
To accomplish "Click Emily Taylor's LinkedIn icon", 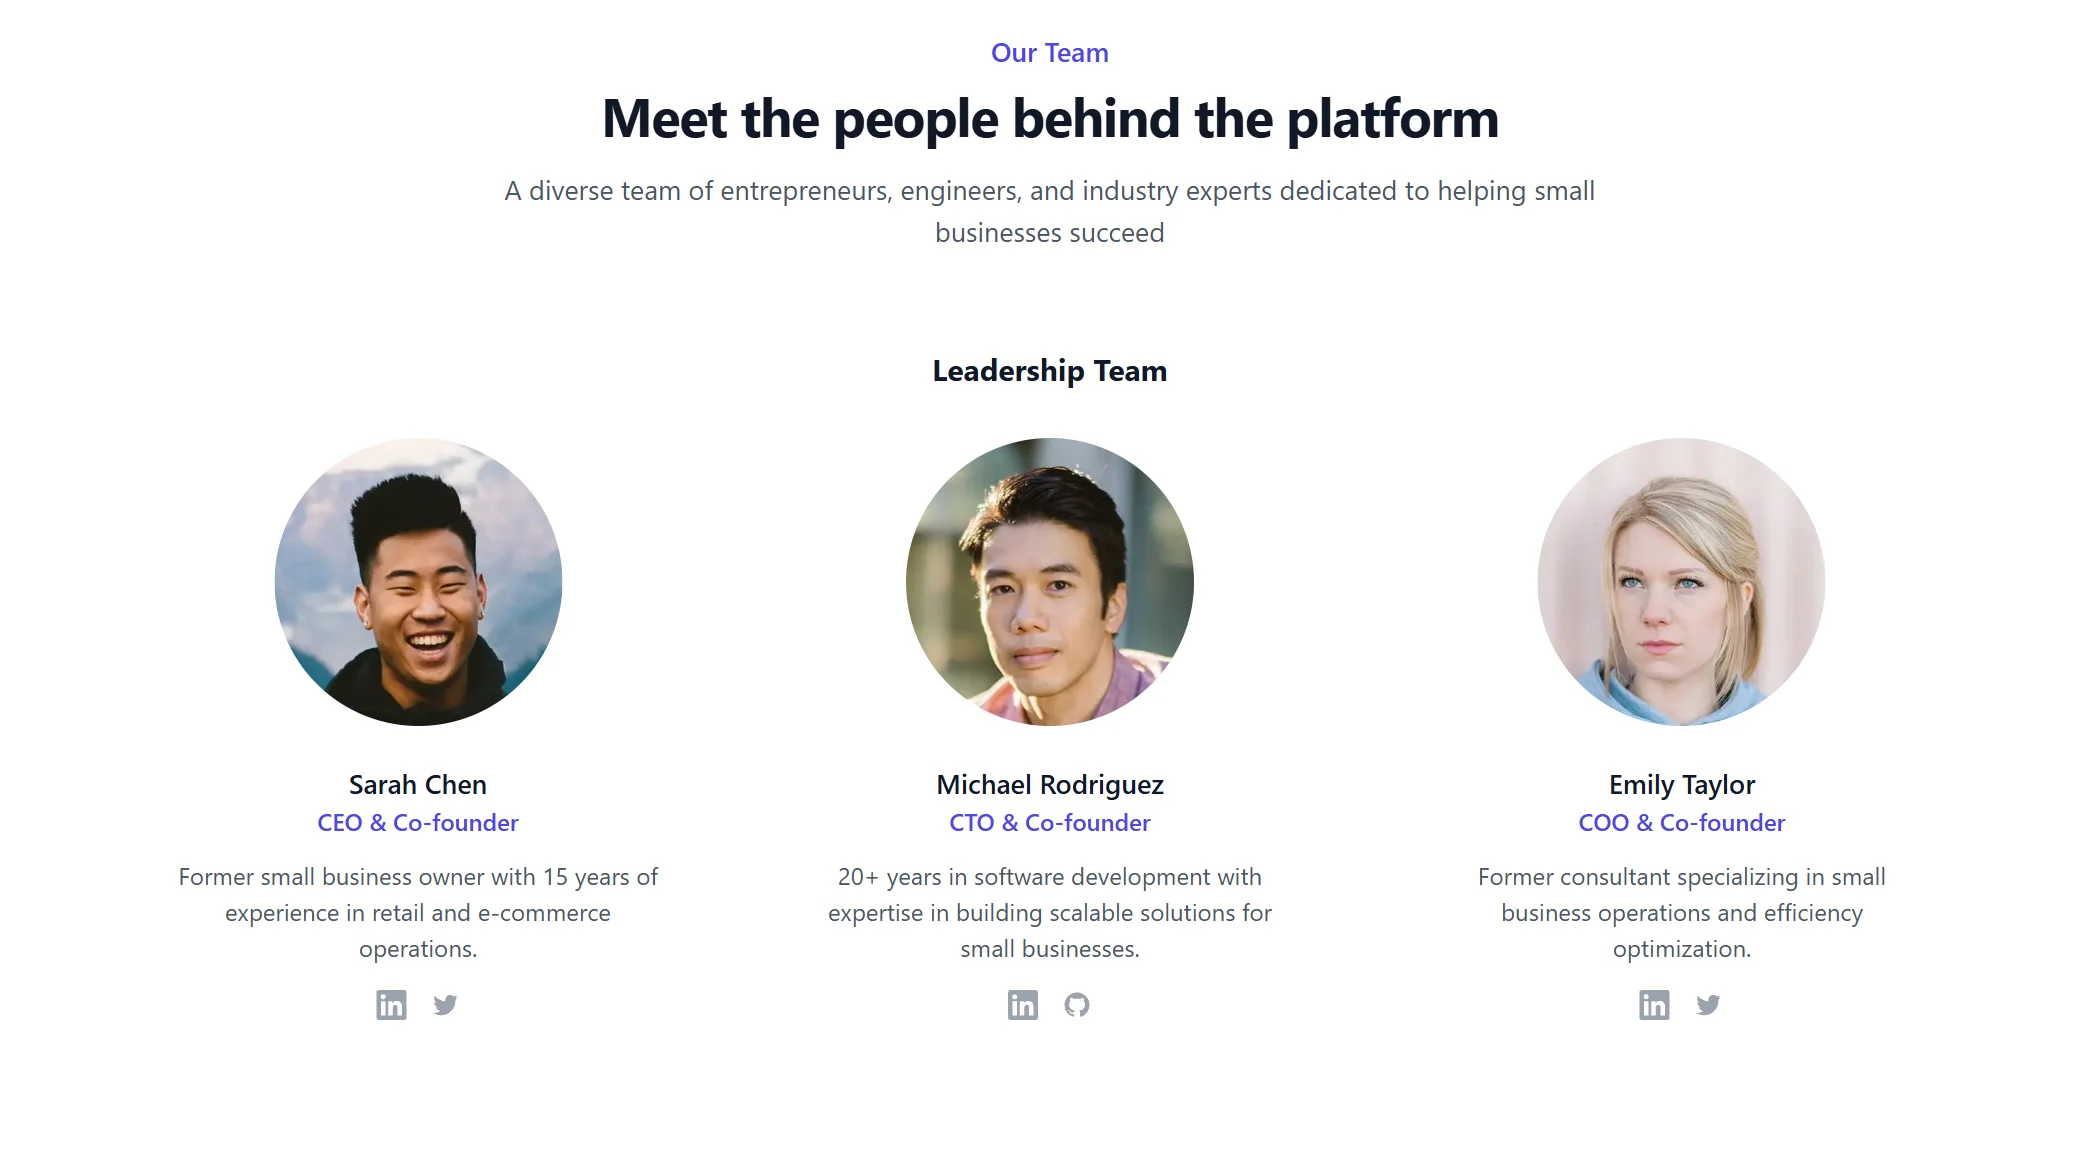I will click(x=1654, y=1005).
